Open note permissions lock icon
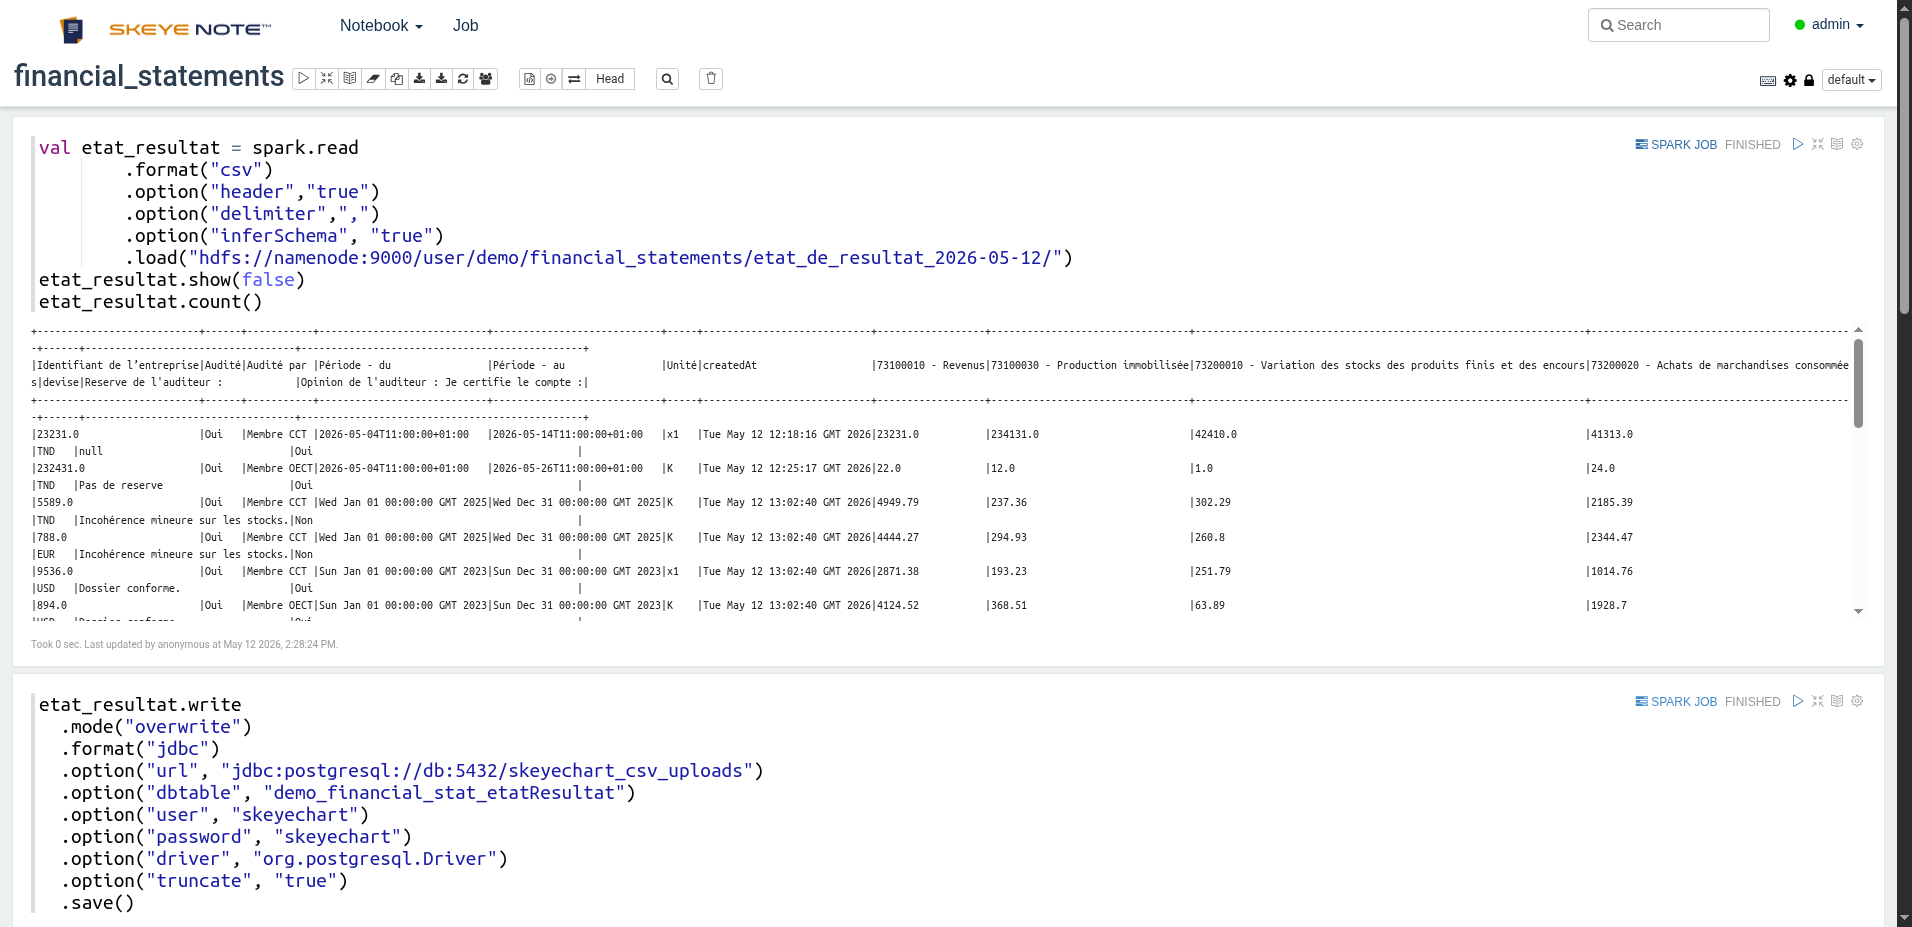The height and width of the screenshot is (927, 1912). coord(1809,81)
